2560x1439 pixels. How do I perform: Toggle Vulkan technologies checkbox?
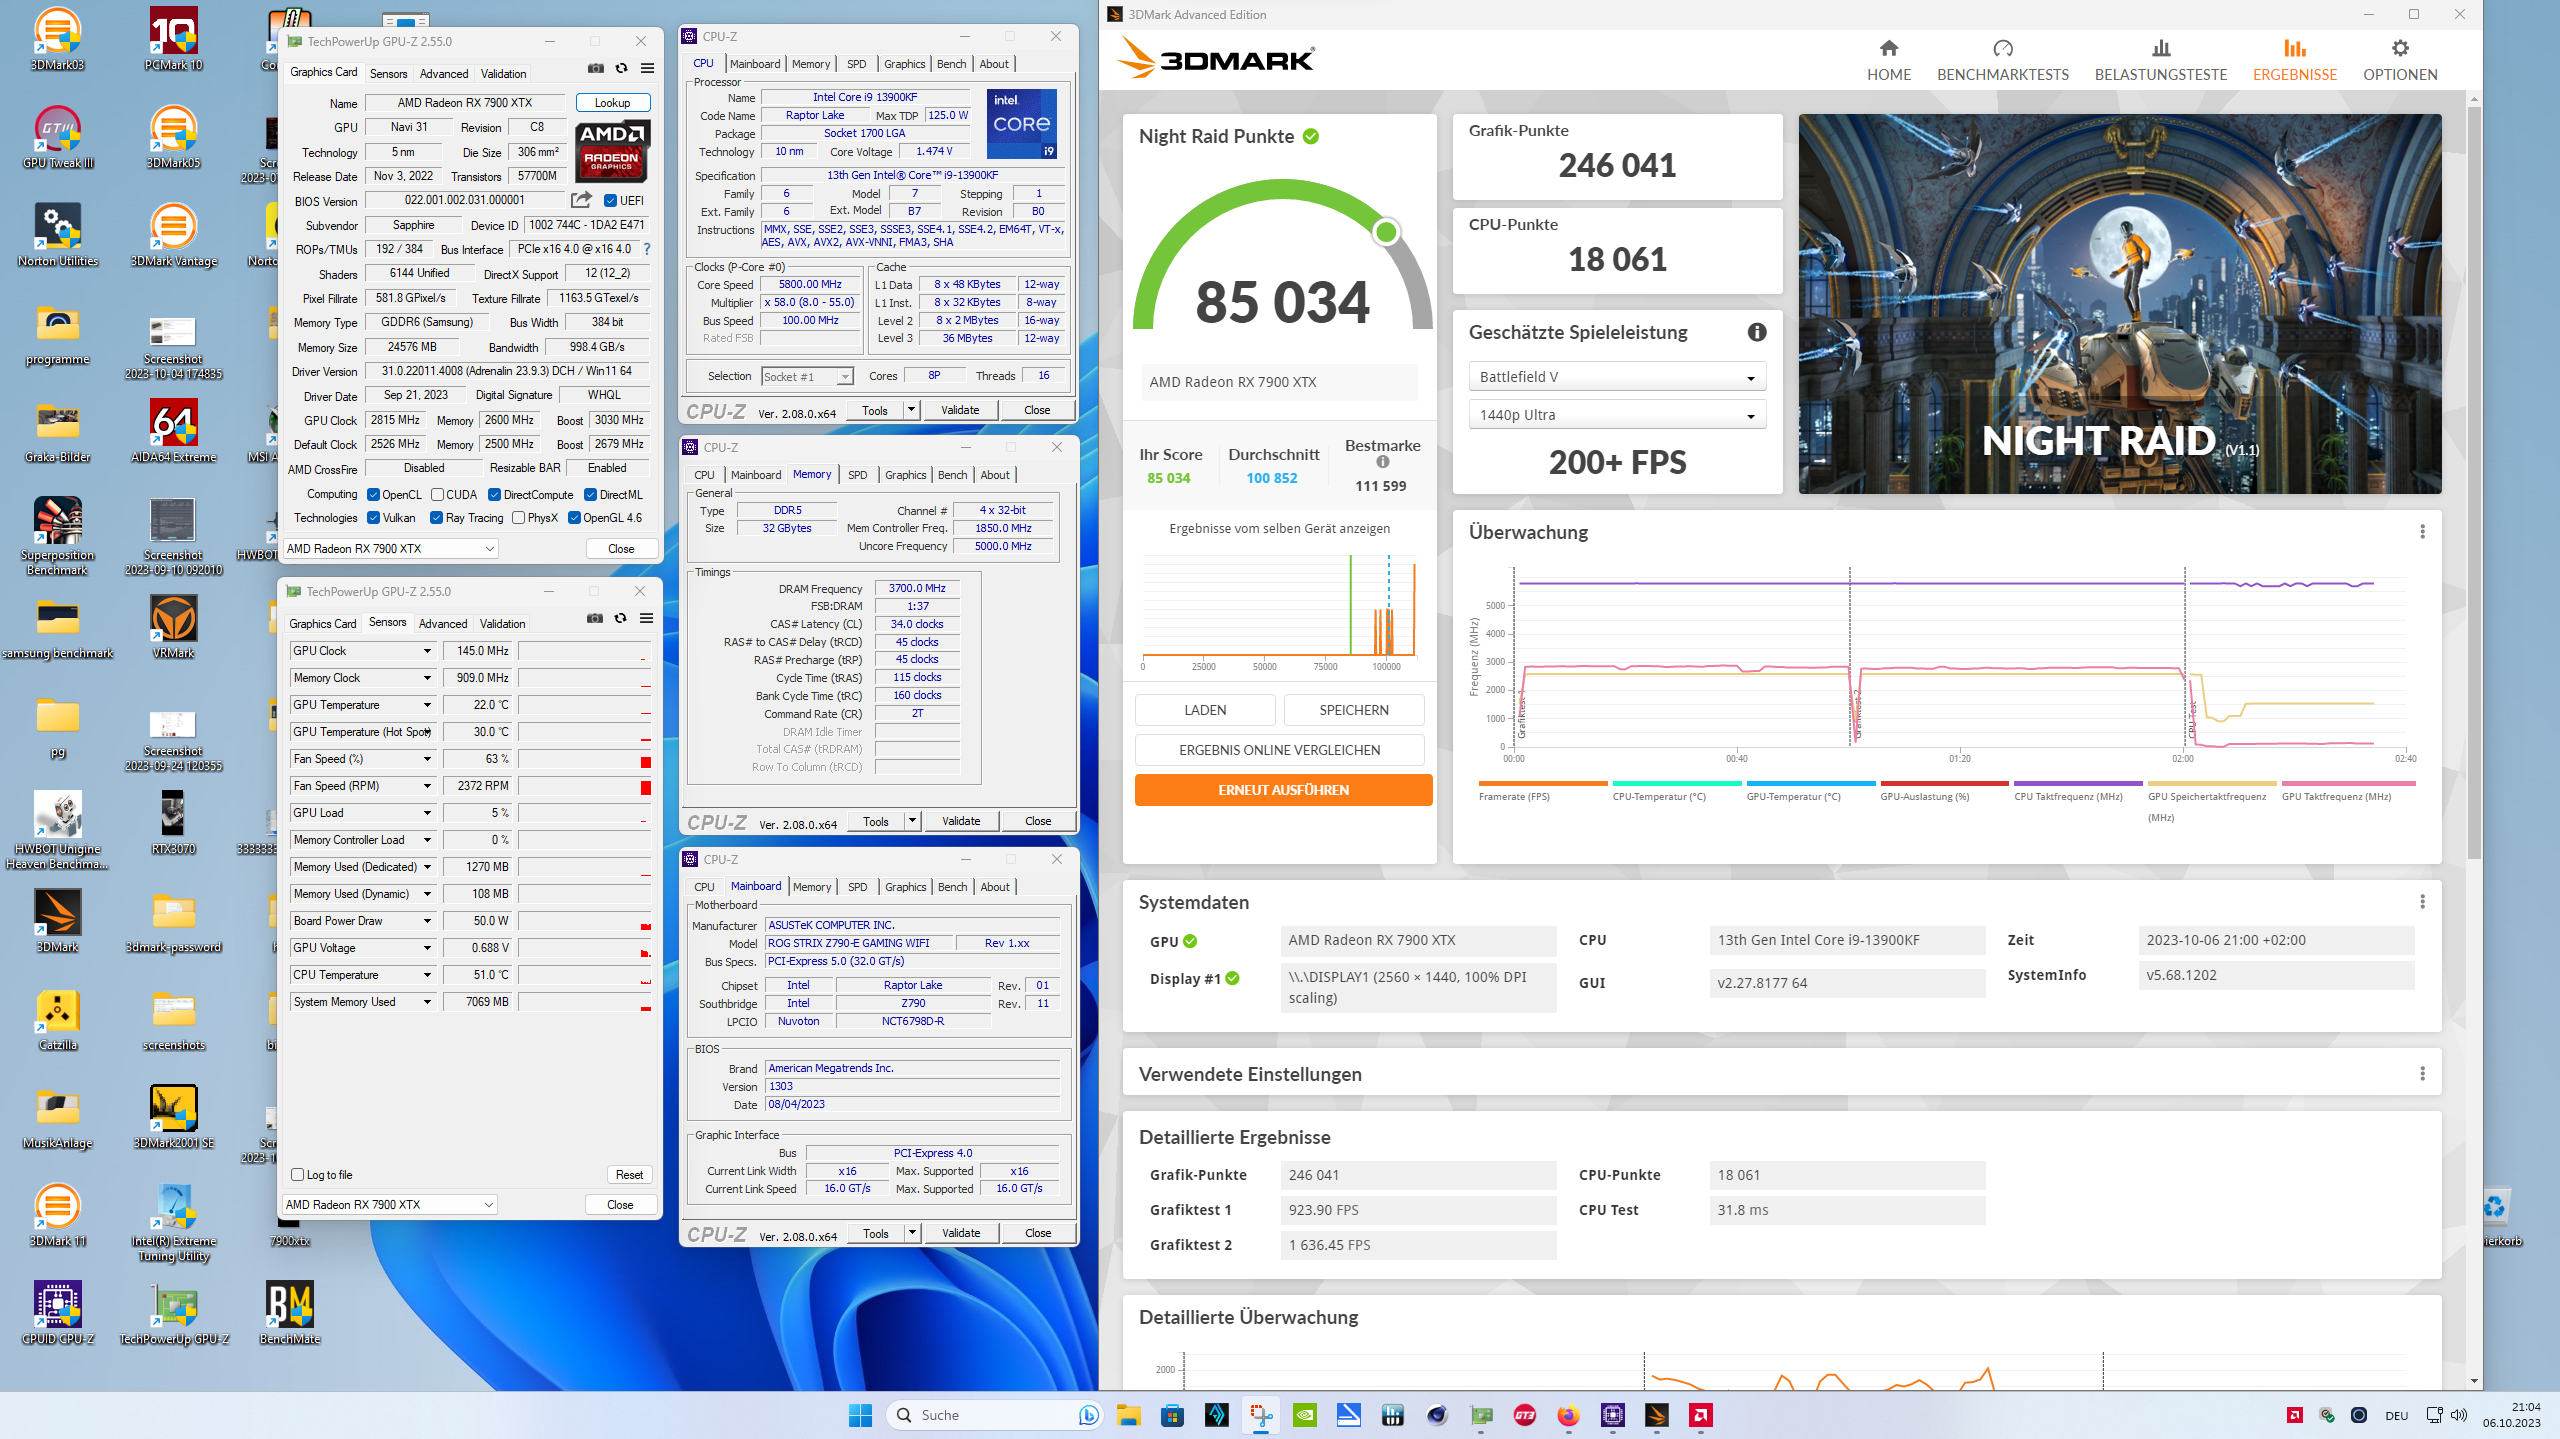coord(373,518)
